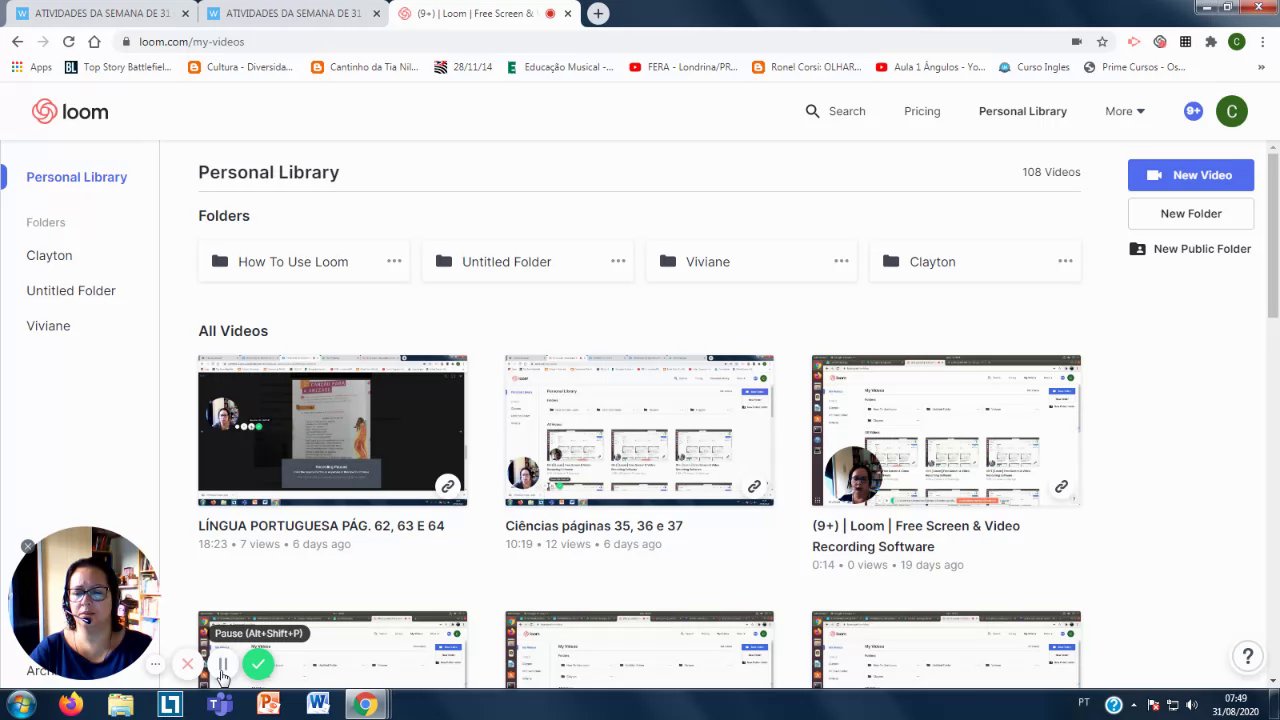The height and width of the screenshot is (720, 1280).
Task: Open recording more options dots beside cancel
Action: click(155, 664)
